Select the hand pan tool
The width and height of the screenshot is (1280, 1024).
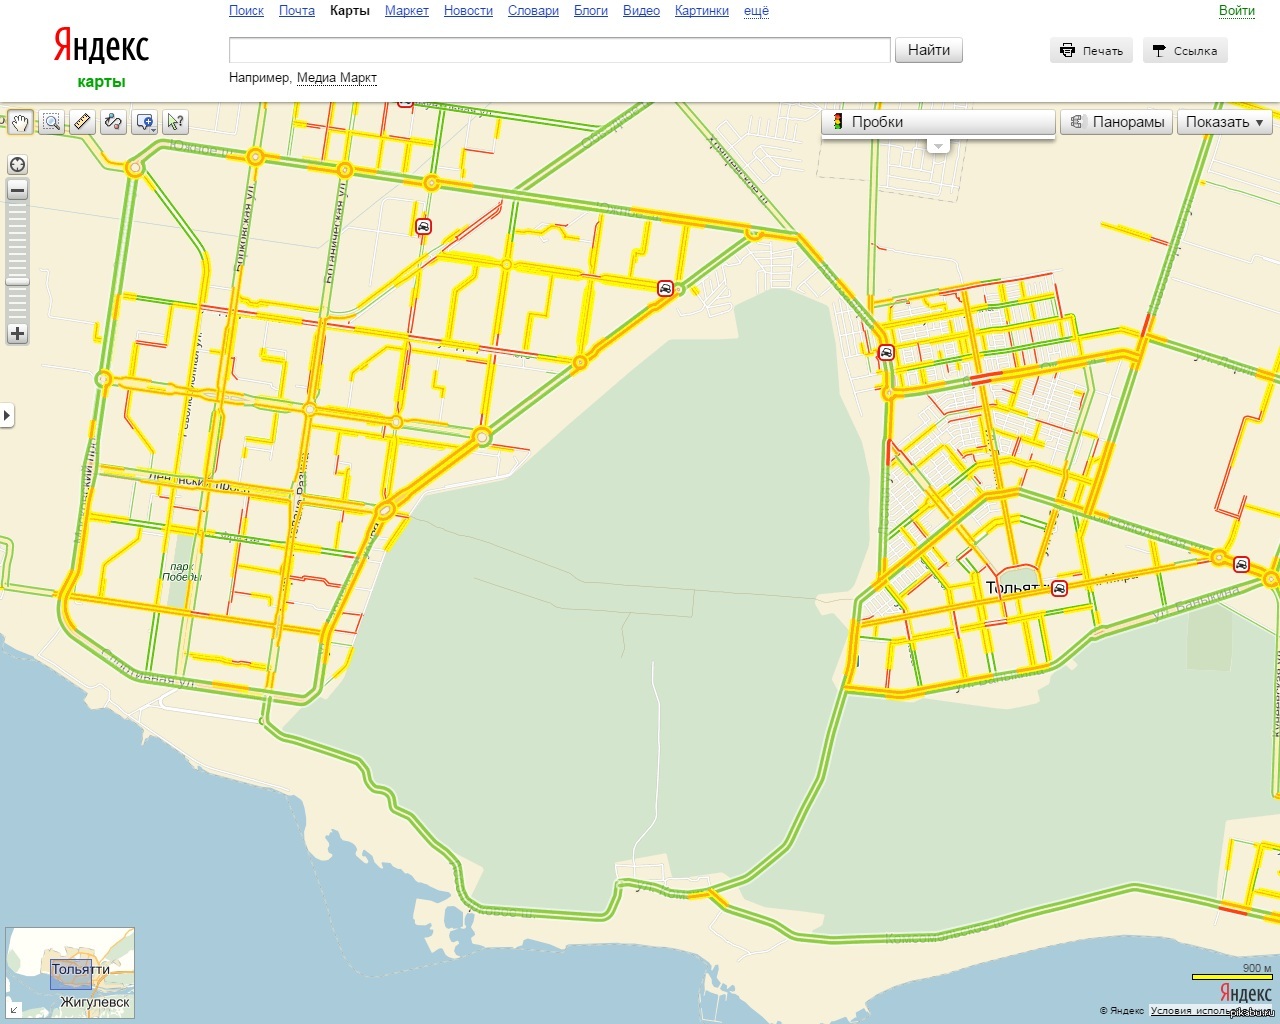point(20,122)
